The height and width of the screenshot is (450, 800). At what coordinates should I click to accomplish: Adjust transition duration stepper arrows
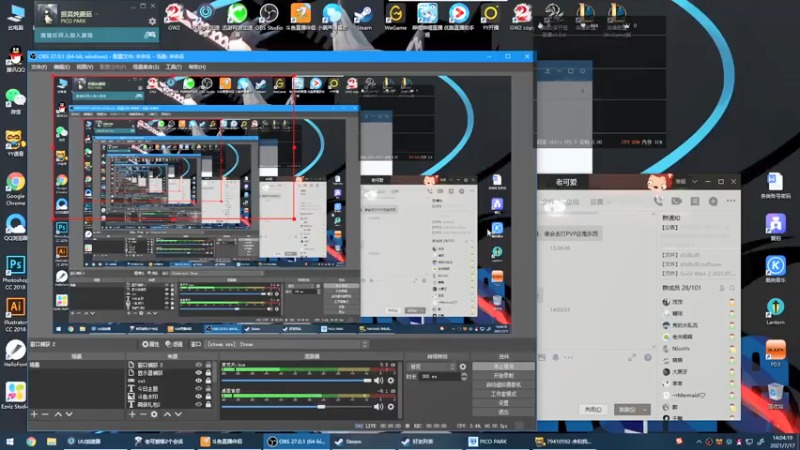pos(464,377)
